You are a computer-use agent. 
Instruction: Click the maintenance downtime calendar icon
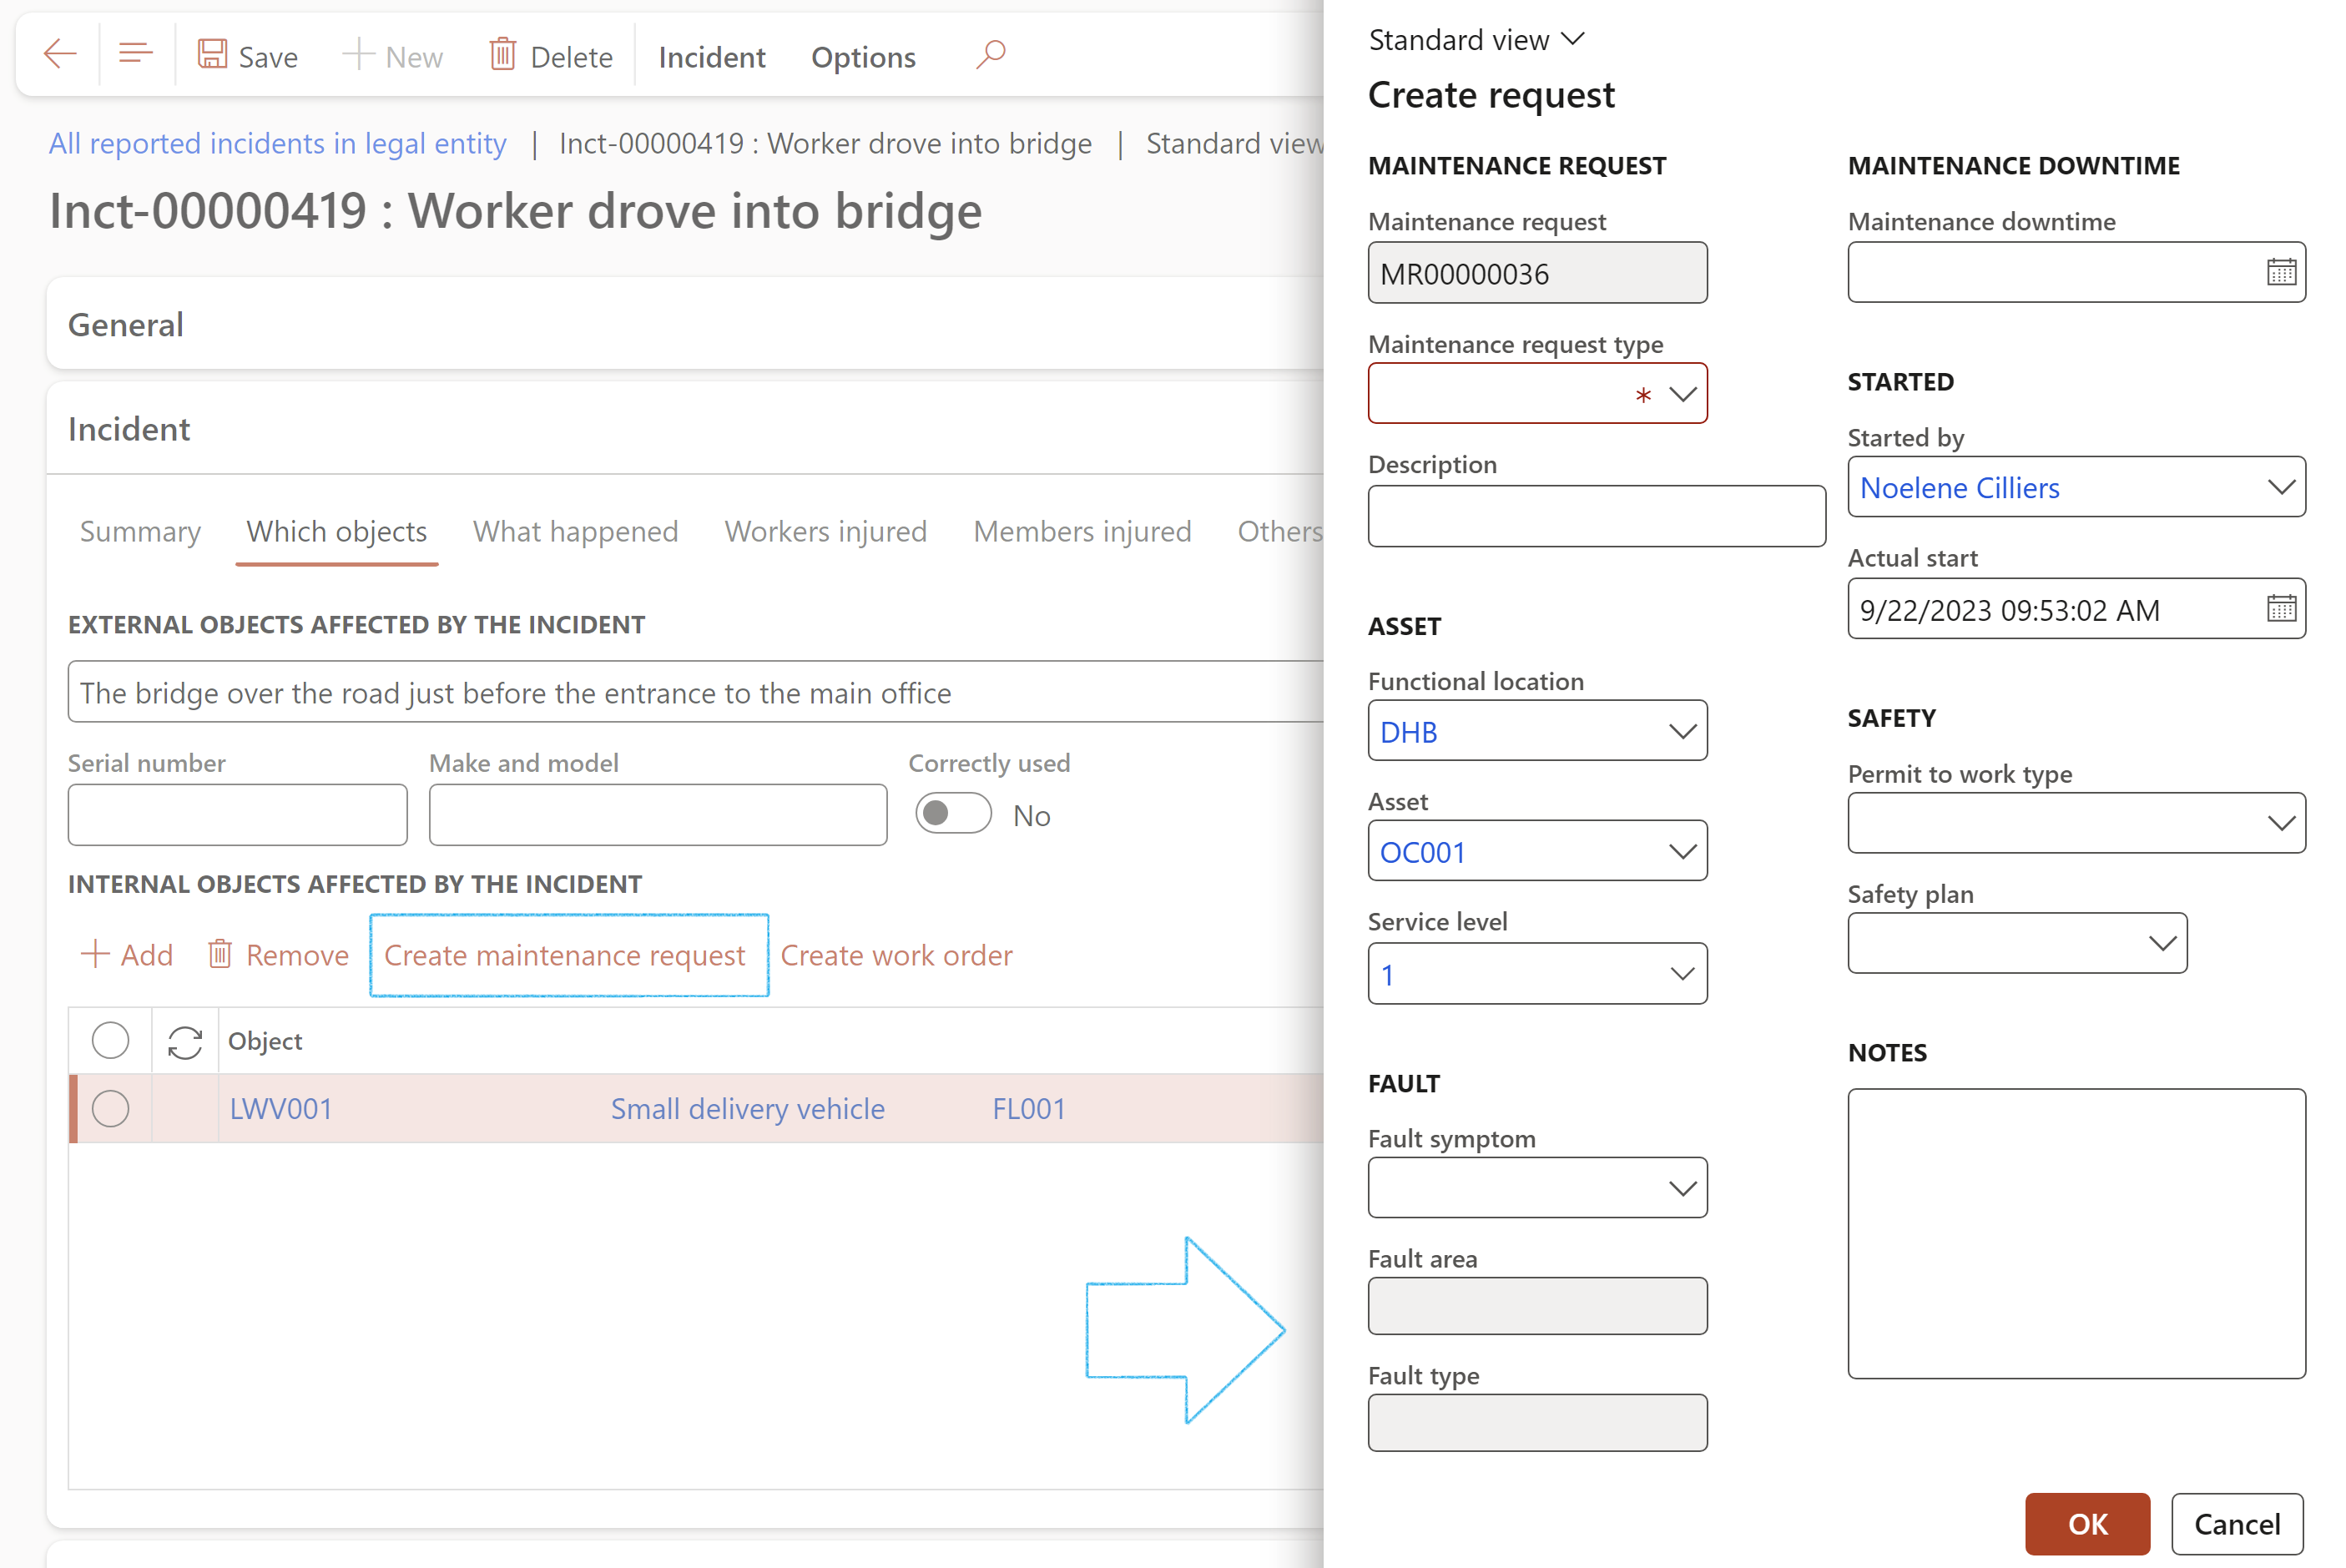2285,271
